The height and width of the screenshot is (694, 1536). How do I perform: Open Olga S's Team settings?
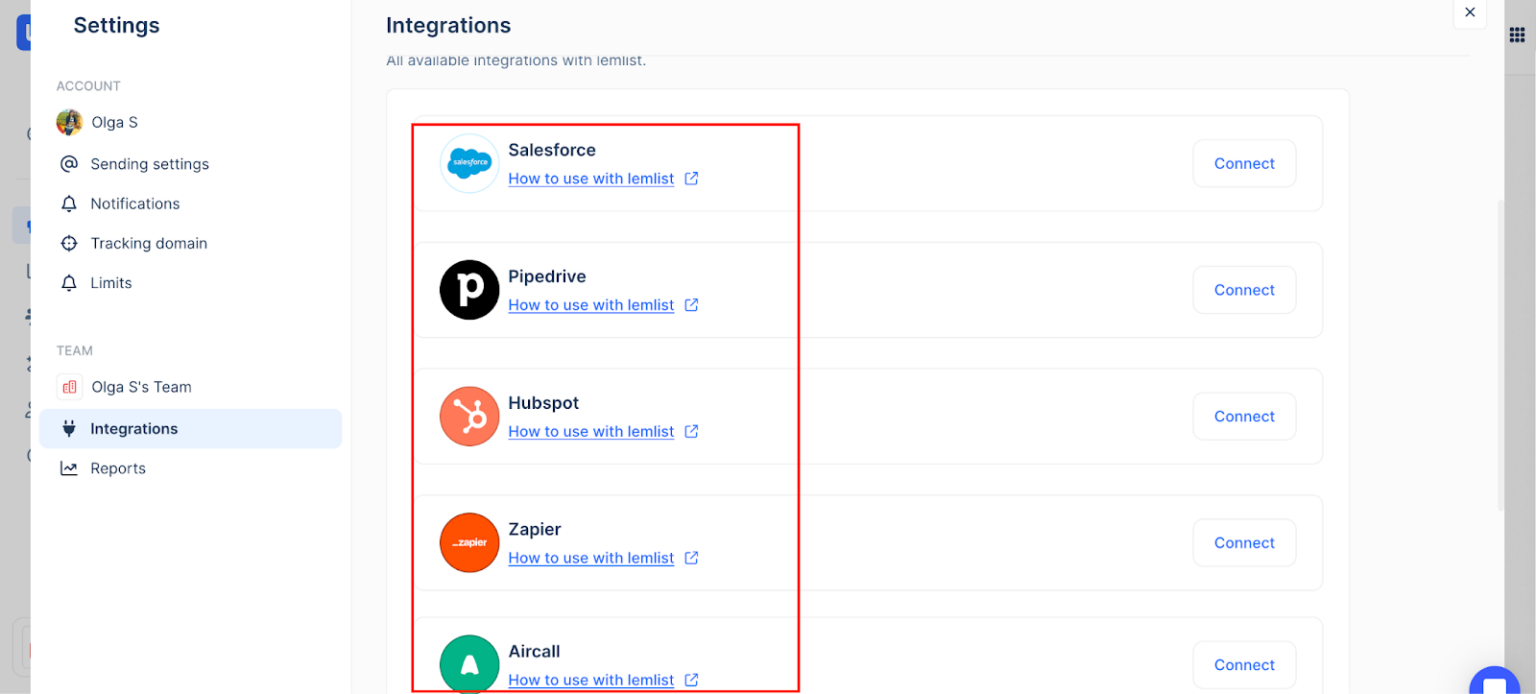click(x=141, y=387)
